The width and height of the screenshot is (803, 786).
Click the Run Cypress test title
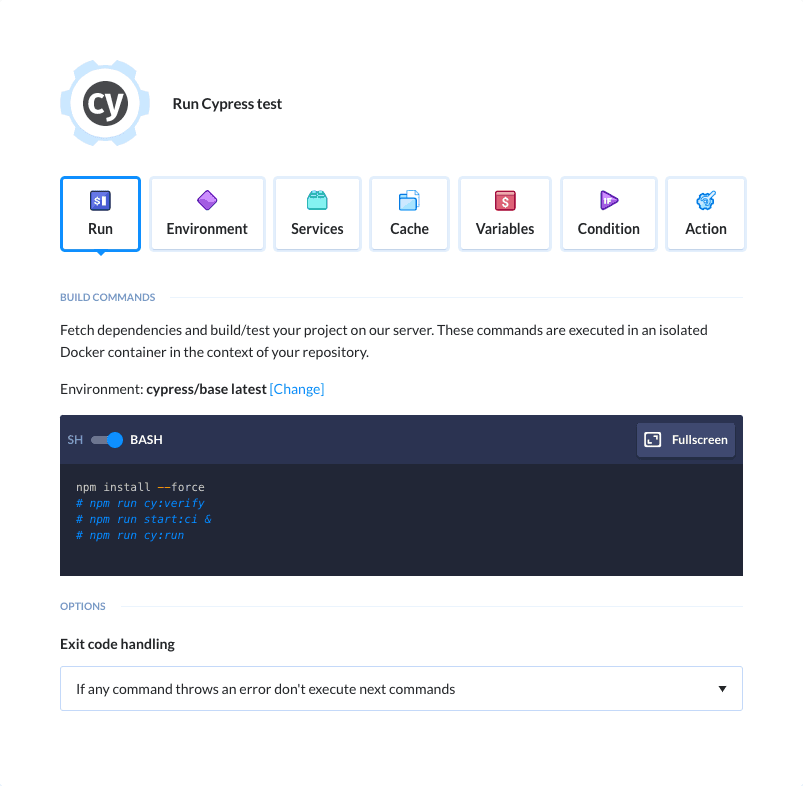tap(227, 104)
